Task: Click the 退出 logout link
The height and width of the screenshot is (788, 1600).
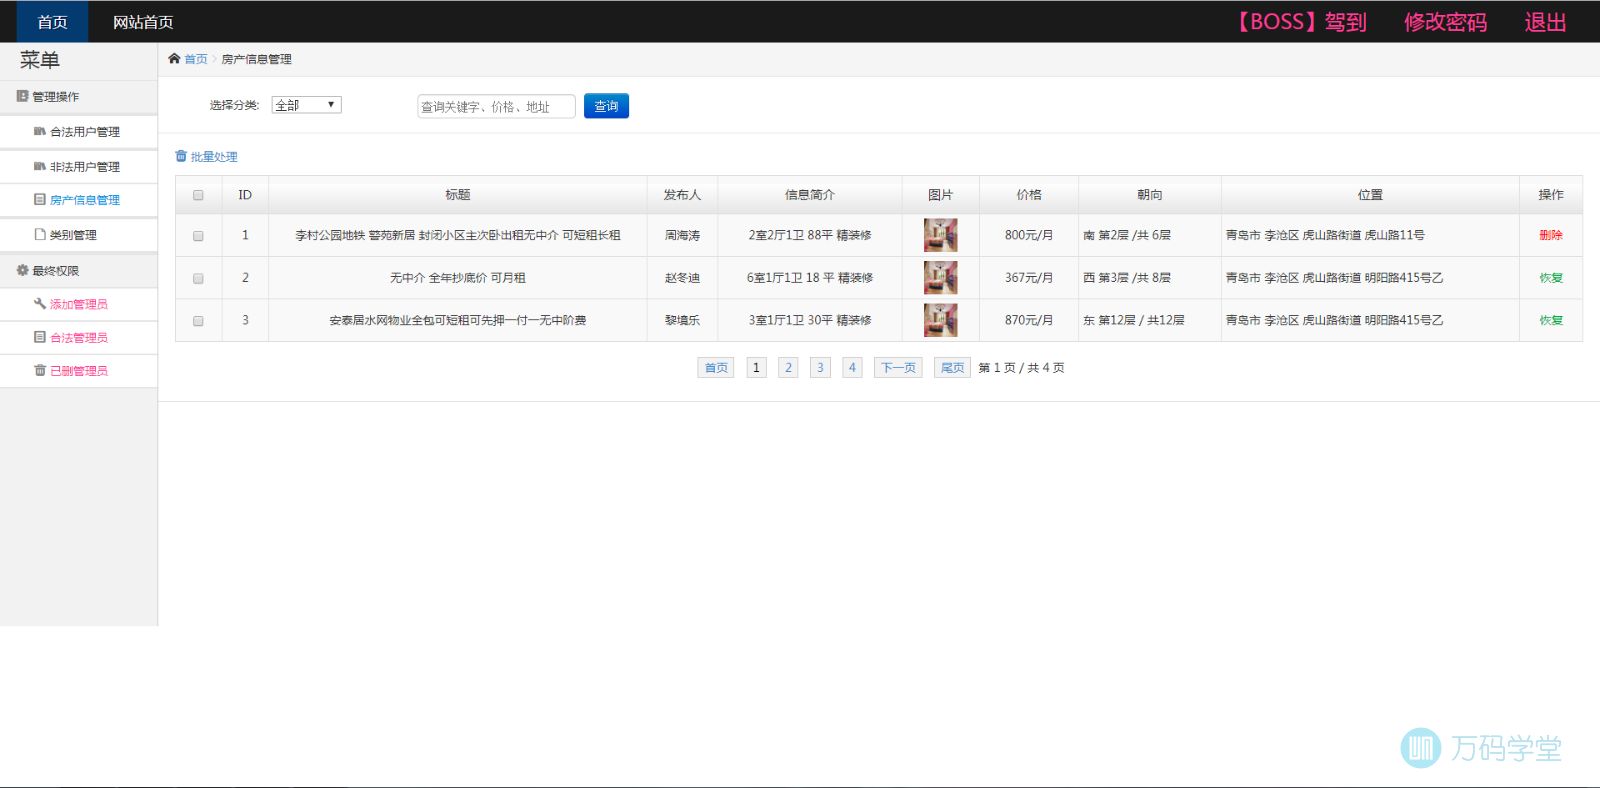Action: pos(1545,22)
